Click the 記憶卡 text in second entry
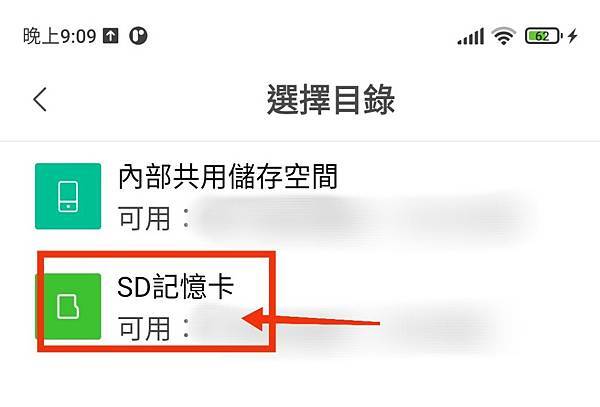The image size is (600, 407). tap(193, 286)
